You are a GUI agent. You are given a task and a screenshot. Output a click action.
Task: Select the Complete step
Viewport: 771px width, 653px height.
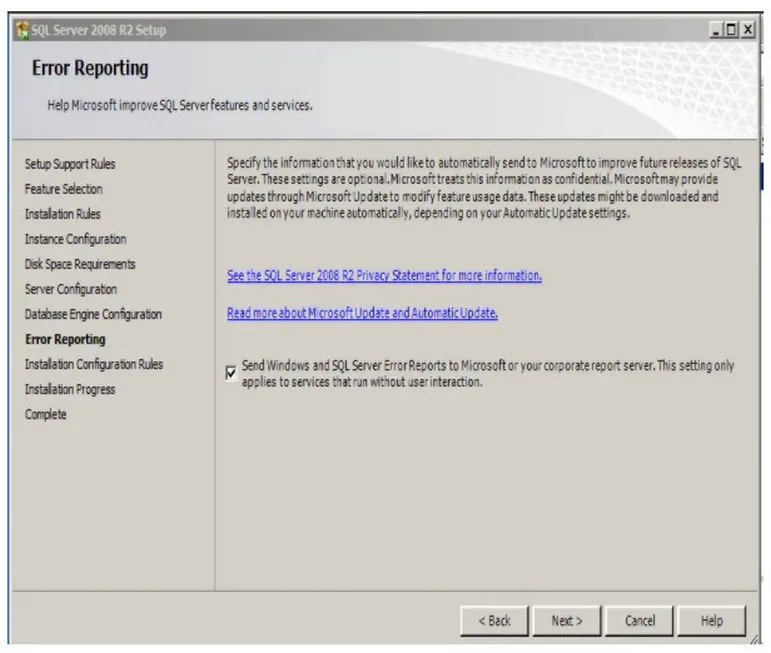45,415
